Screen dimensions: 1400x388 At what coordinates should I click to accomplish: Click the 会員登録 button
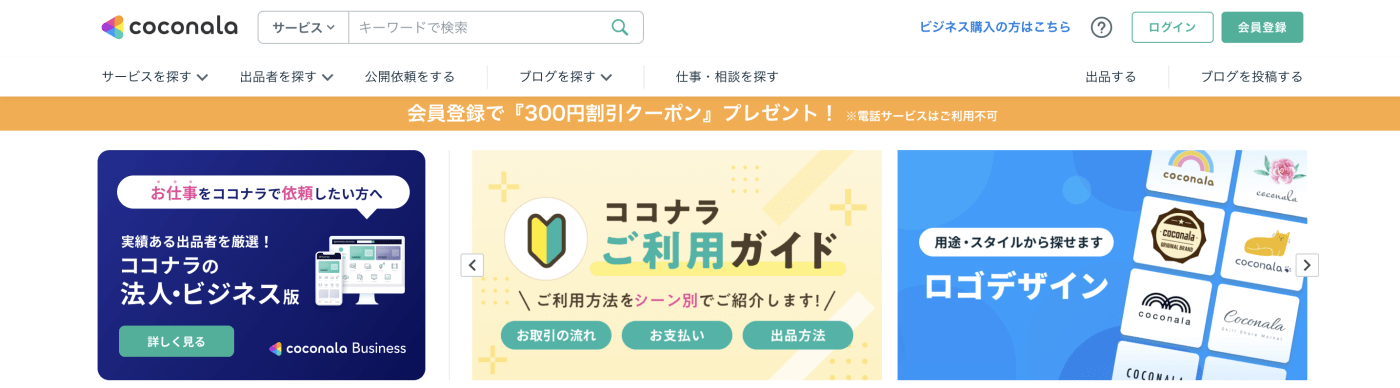point(1262,27)
